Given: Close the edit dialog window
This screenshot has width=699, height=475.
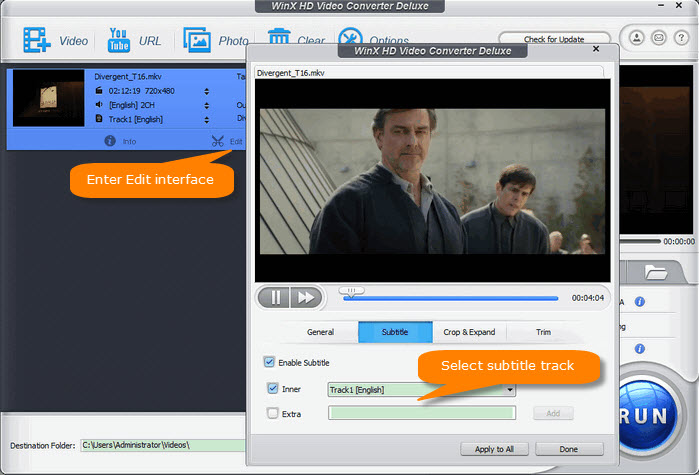Looking at the screenshot, I should 596,49.
